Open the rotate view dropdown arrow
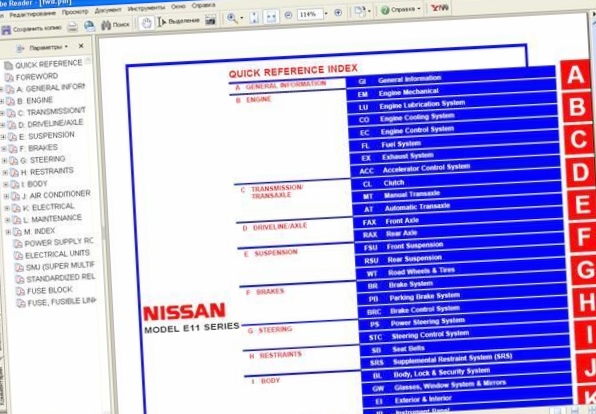Screen dimensions: 596x414 point(369,11)
